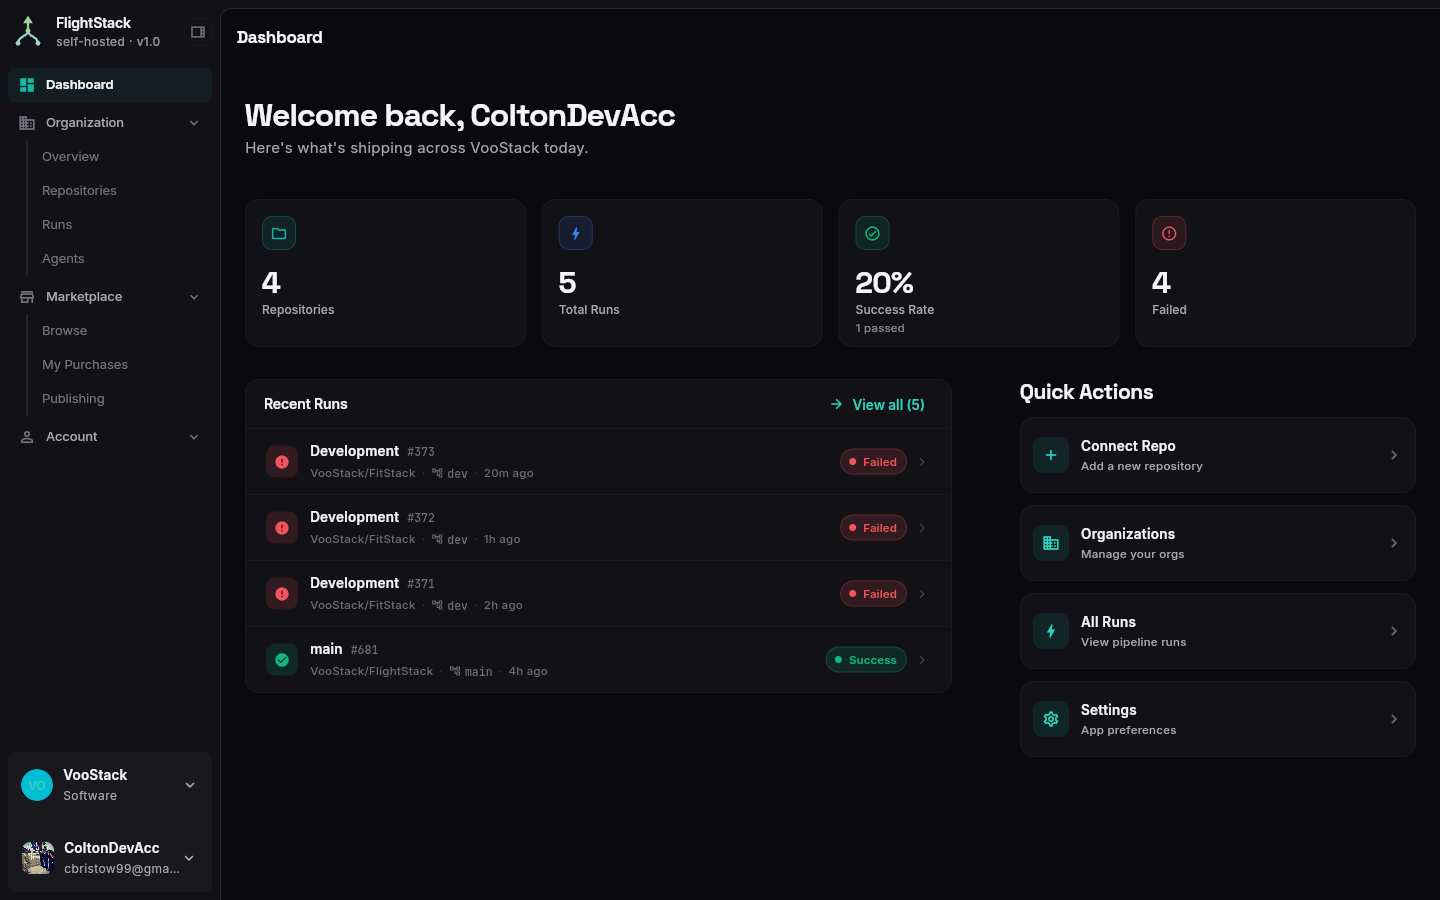Click chevron arrow on Development #371 row
The image size is (1440, 900).
point(922,594)
